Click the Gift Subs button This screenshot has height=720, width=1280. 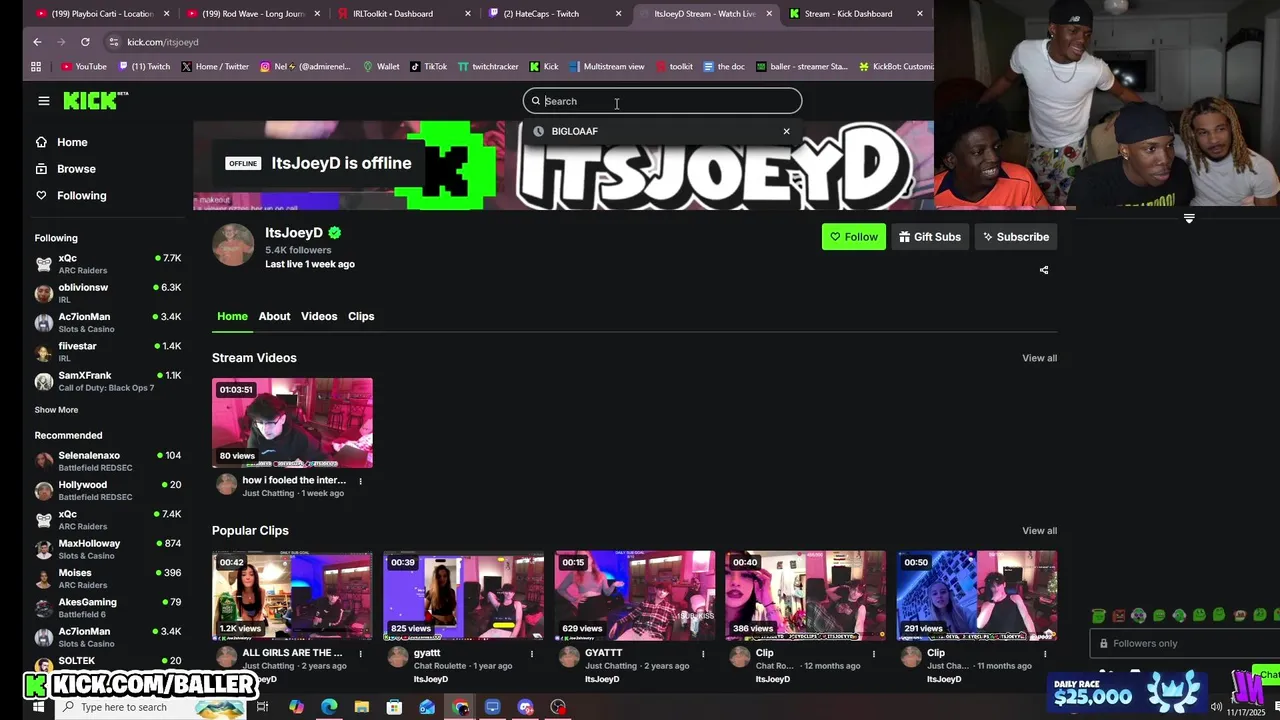[x=930, y=237]
